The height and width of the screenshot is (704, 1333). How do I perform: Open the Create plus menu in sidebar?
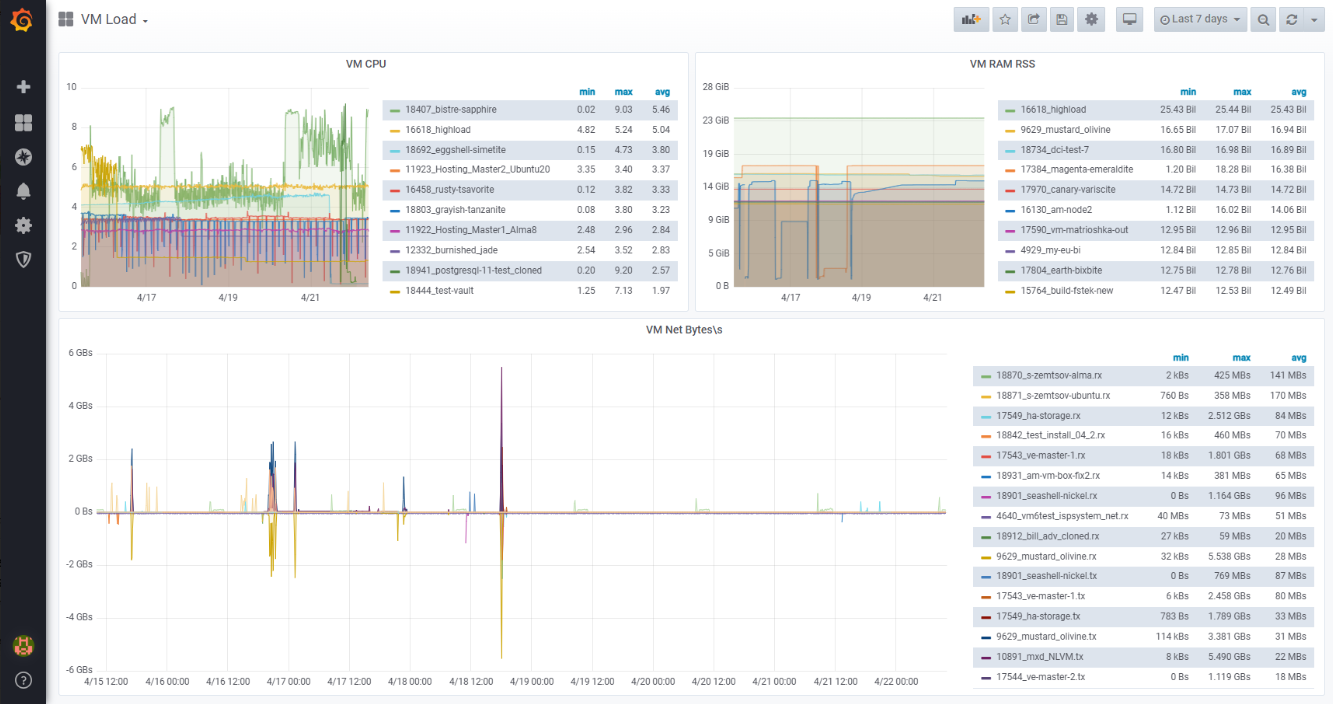click(x=23, y=87)
